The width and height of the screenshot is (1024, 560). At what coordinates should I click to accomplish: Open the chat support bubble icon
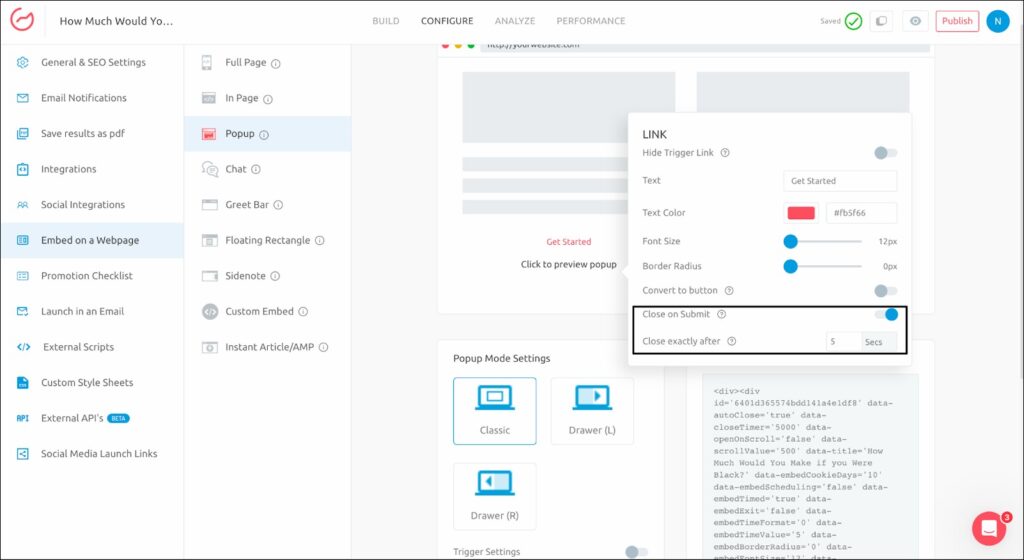point(988,528)
